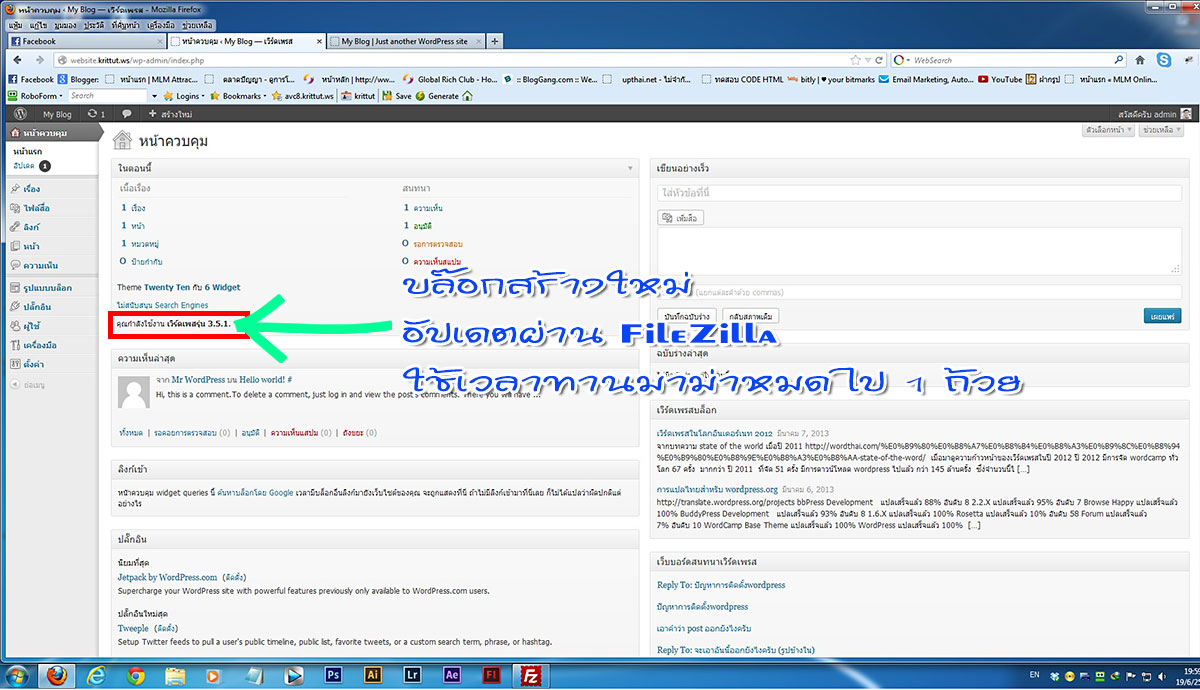The width and height of the screenshot is (1200, 690).
Task: Open the history menu ประวัติ
Action: point(93,26)
